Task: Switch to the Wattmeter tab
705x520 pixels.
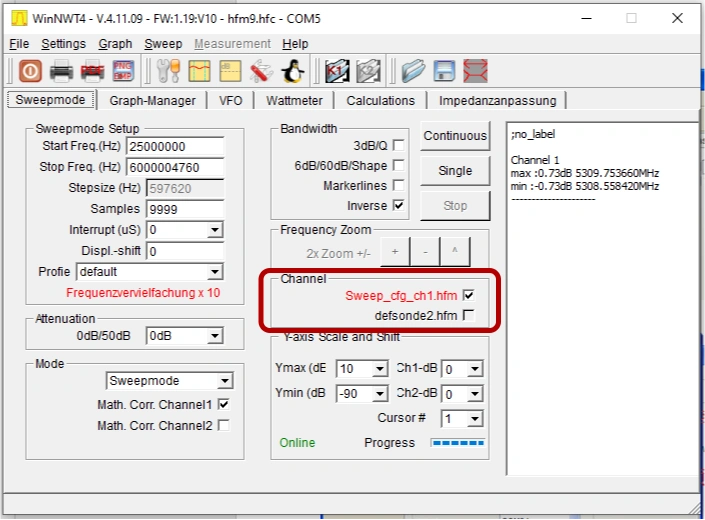Action: pos(294,101)
